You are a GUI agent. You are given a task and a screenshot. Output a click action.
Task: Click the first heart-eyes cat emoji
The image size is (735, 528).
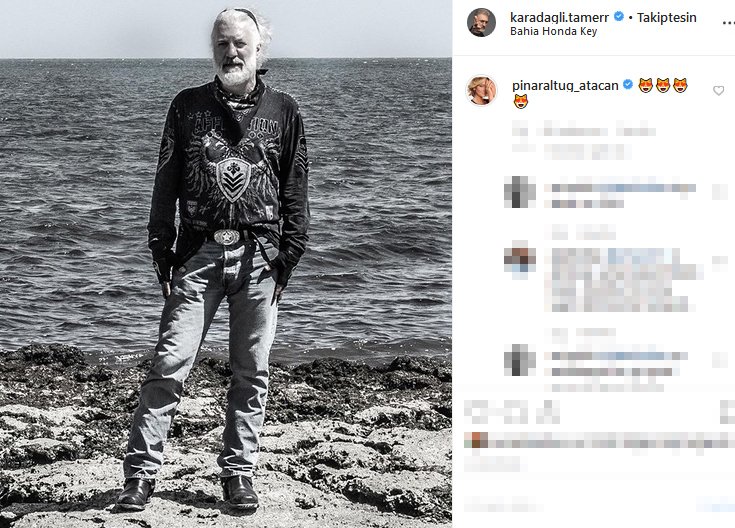[x=645, y=85]
